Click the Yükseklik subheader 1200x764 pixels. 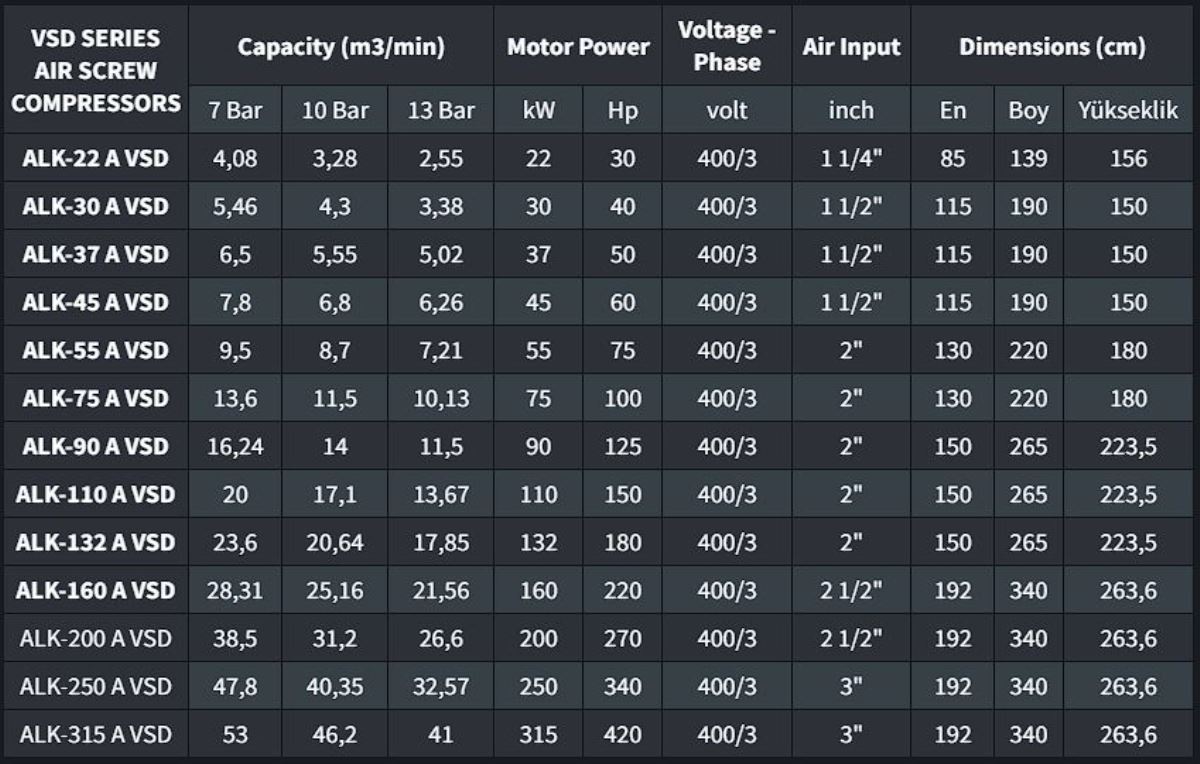point(1129,110)
